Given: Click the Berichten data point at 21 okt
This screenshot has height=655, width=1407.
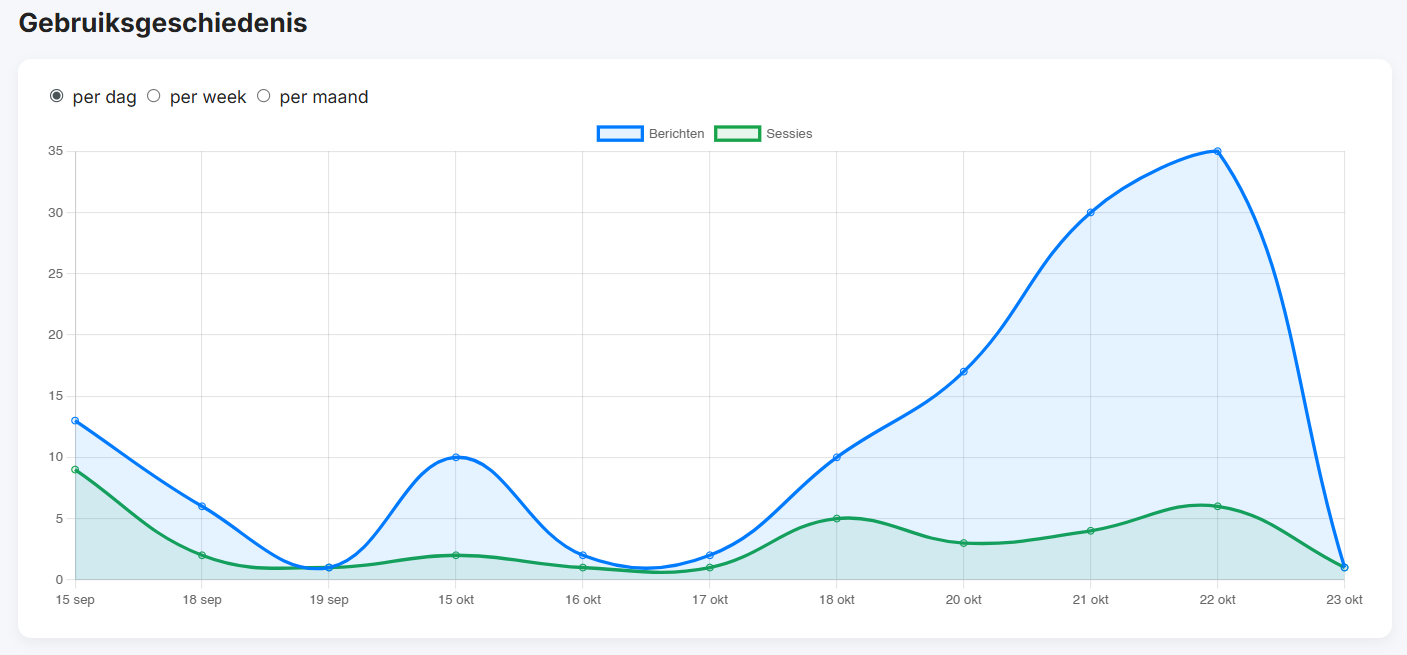Looking at the screenshot, I should tap(1090, 212).
